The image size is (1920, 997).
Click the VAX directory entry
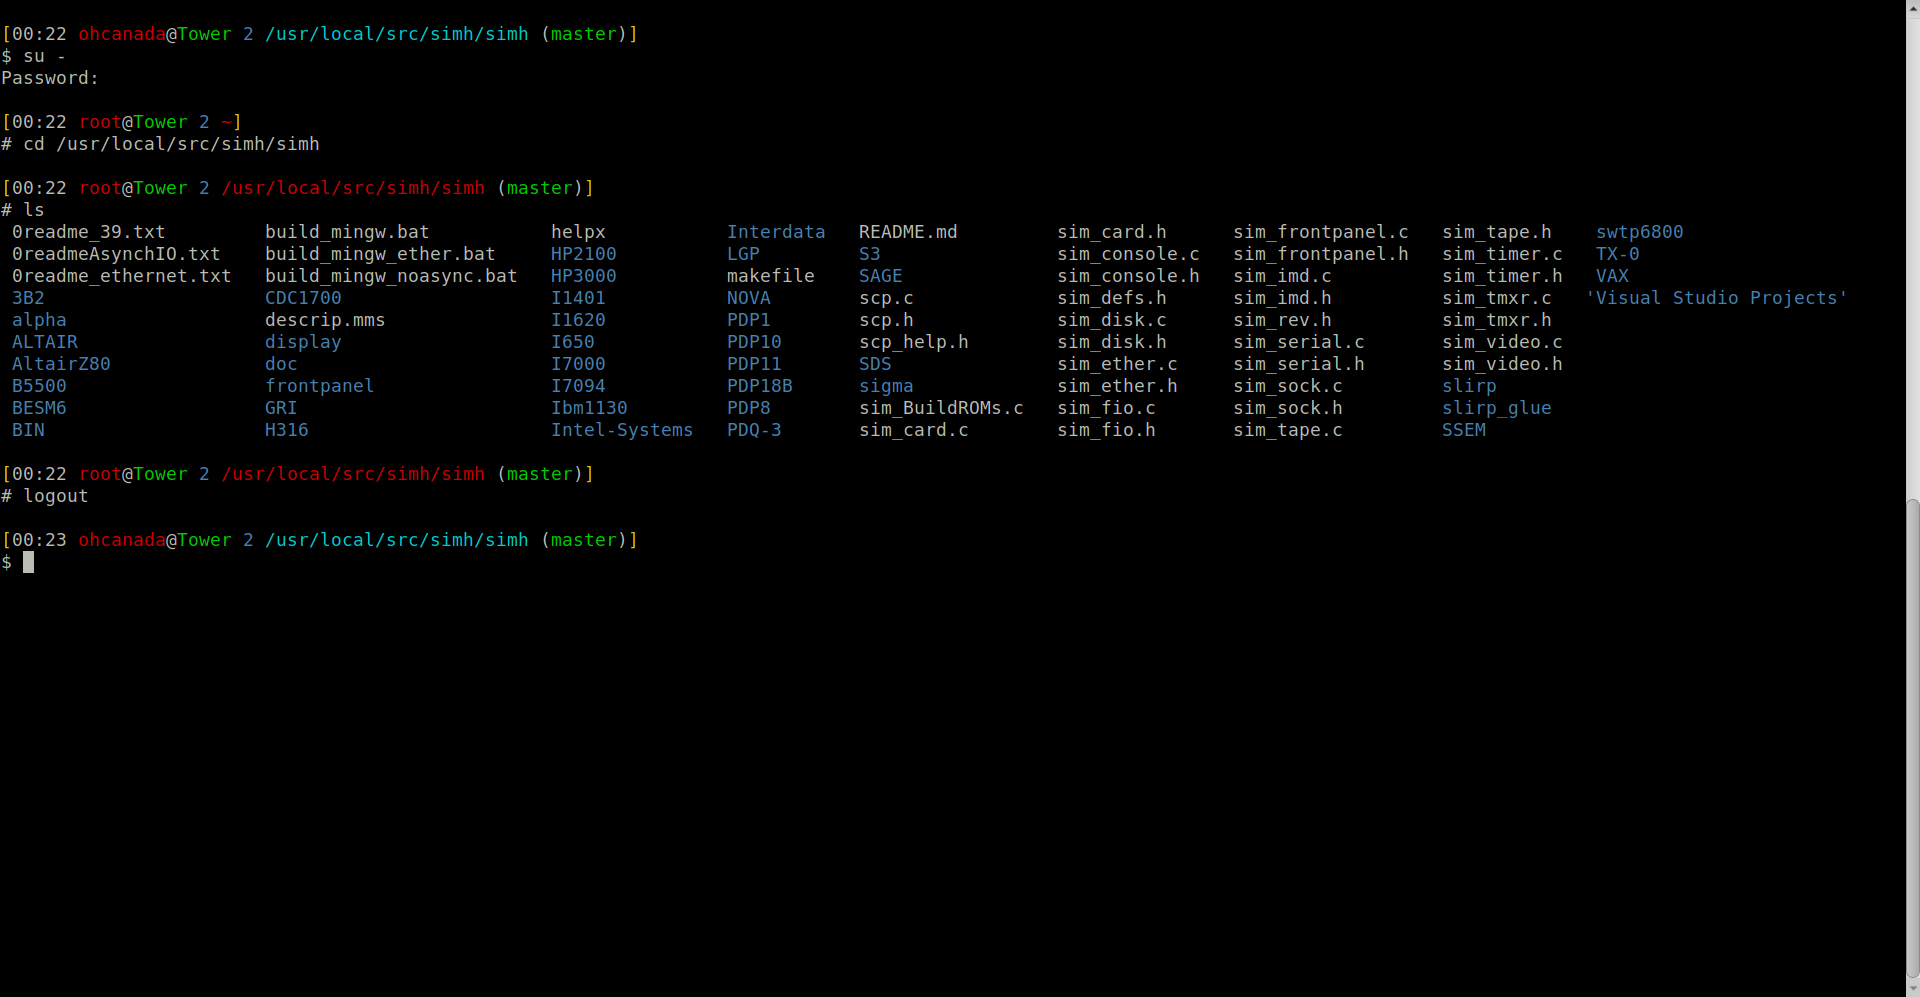pyautogui.click(x=1612, y=276)
